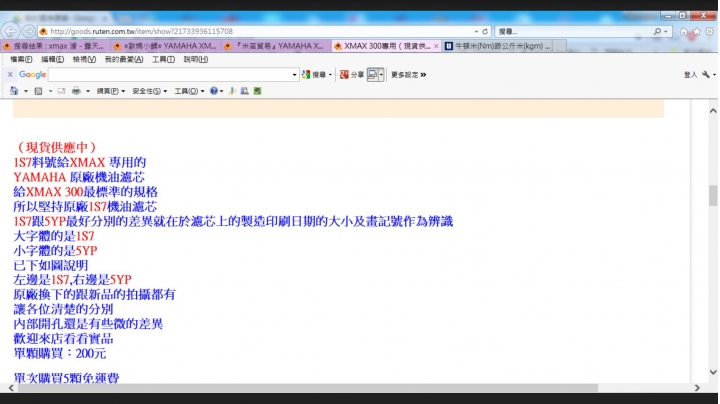
Task: Close the XMAX 300專用 tab
Action: [436, 46]
